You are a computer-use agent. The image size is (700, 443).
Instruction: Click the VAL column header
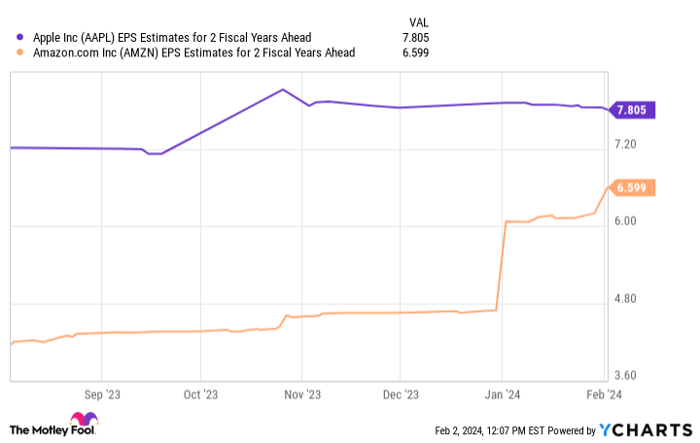[420, 21]
